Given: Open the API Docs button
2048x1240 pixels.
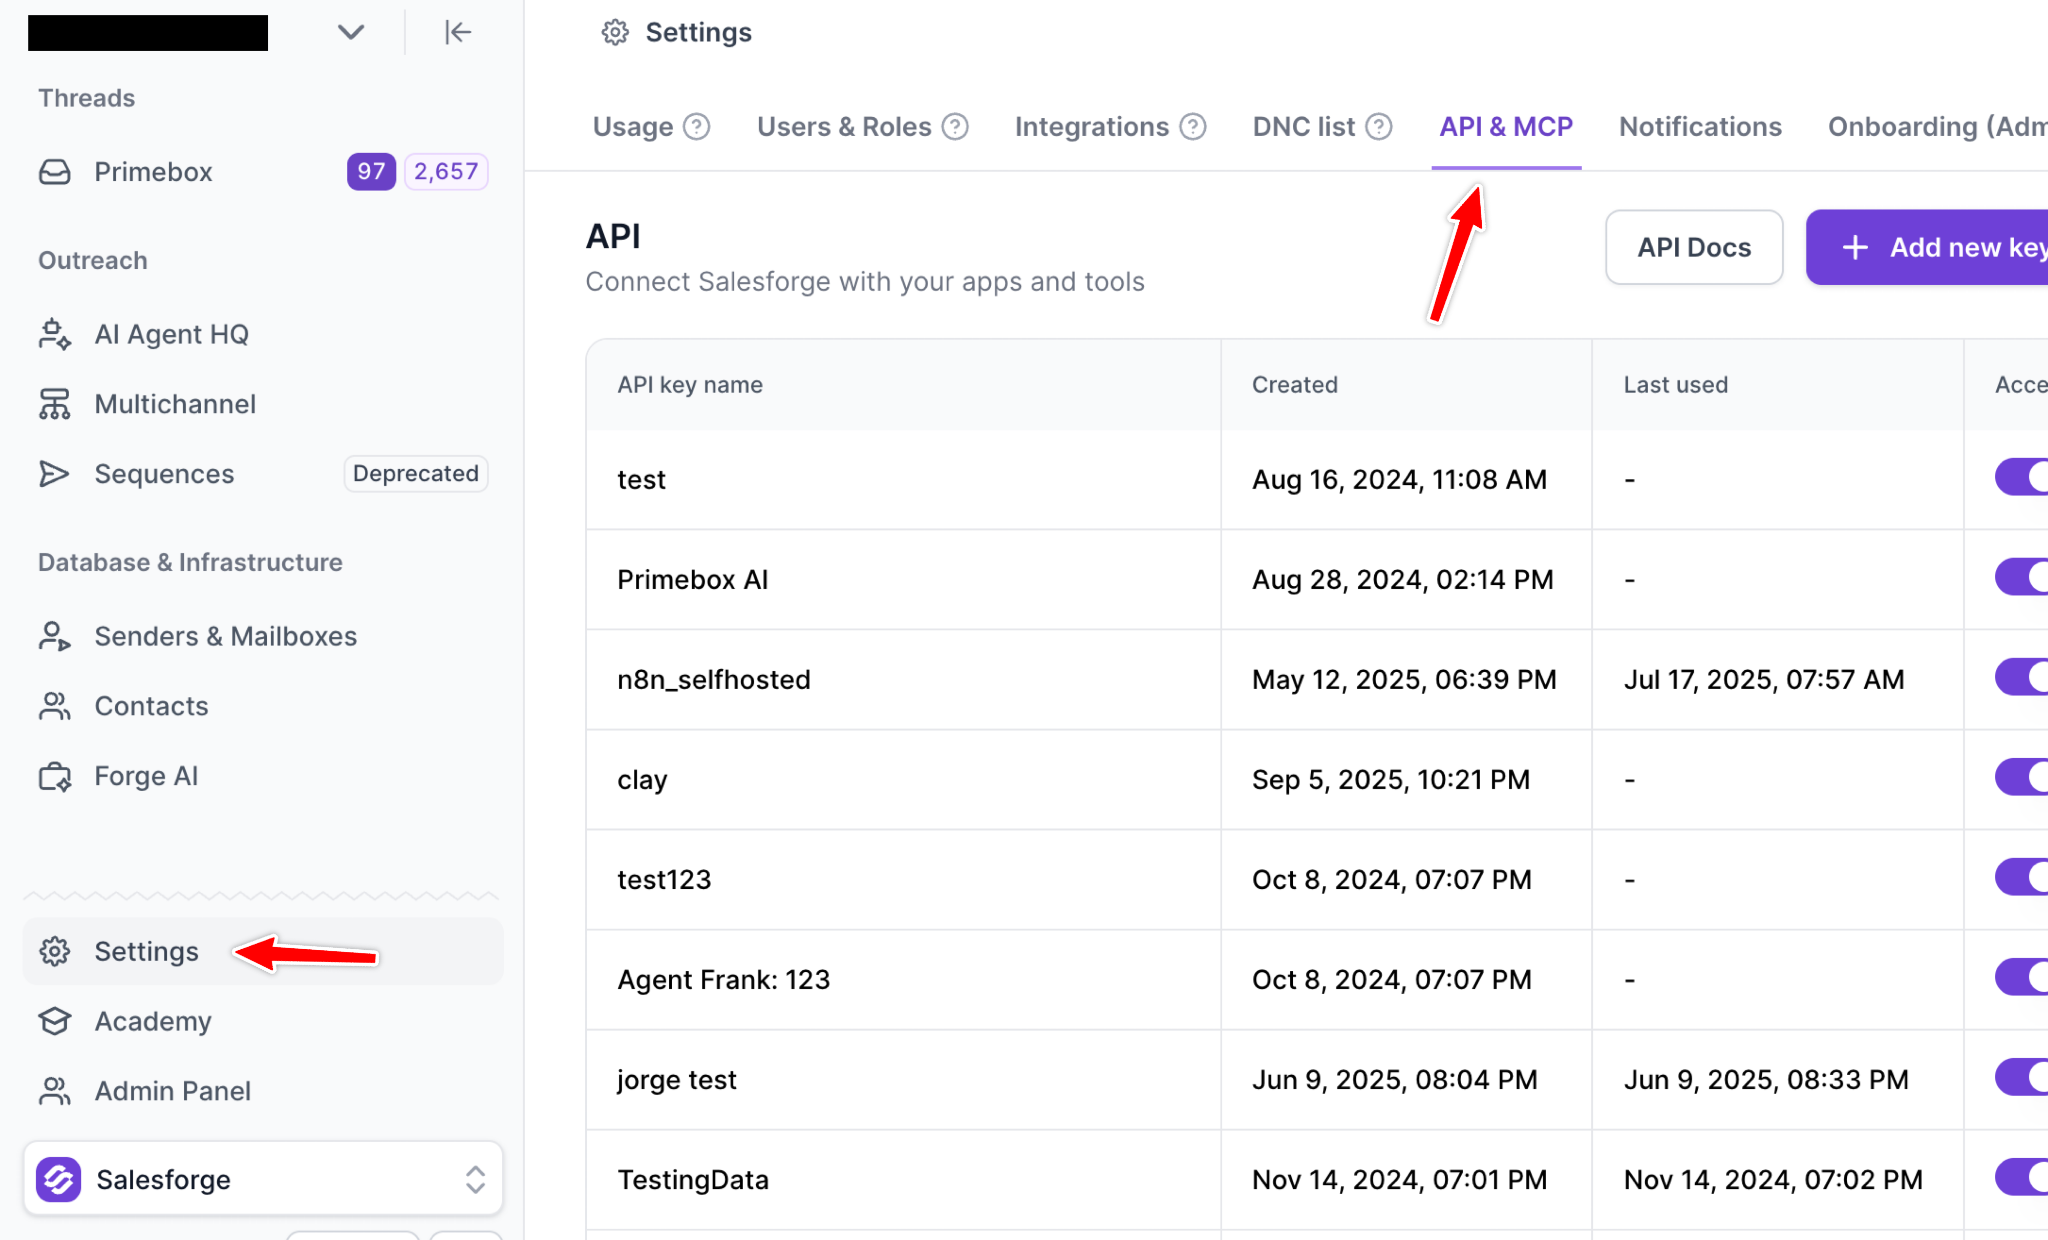Looking at the screenshot, I should [x=1694, y=247].
